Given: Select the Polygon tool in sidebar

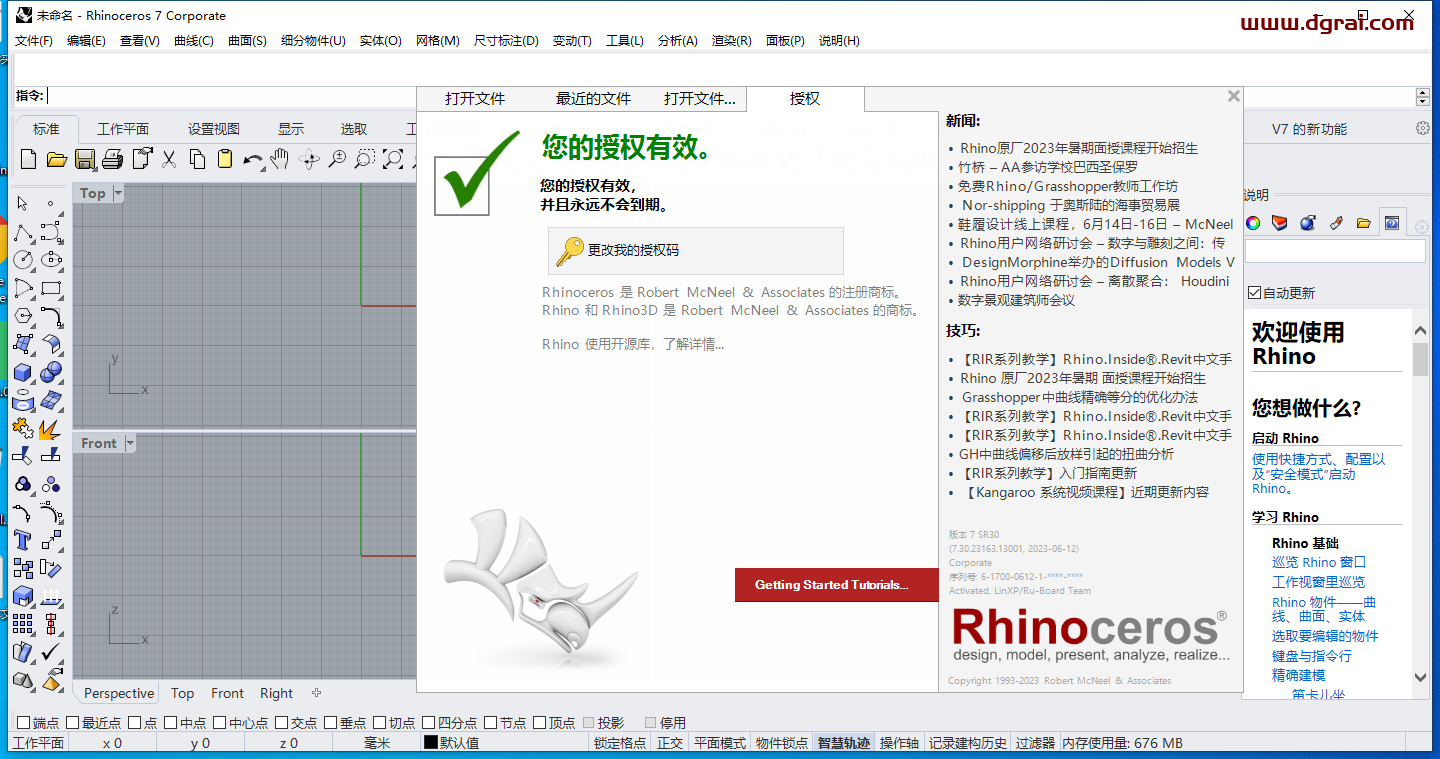Looking at the screenshot, I should pyautogui.click(x=23, y=316).
